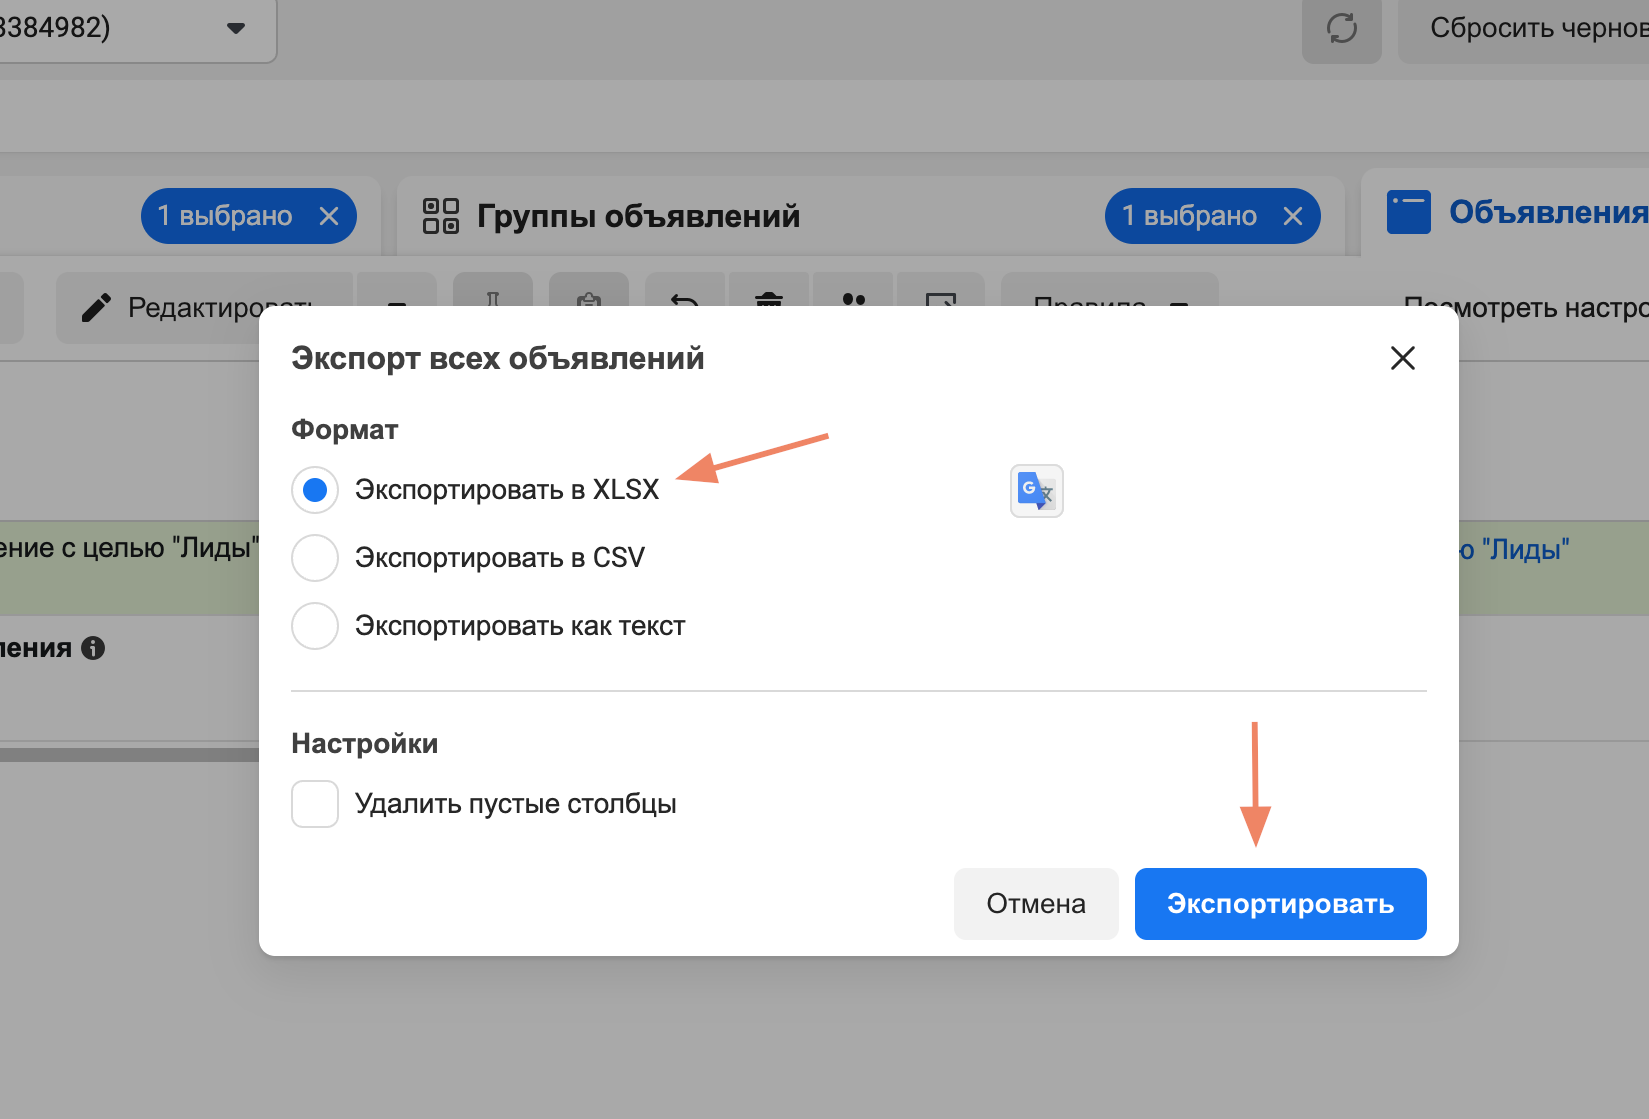Clear the '1 выбрано' selection in 'Группы объявлений'

pyautogui.click(x=1293, y=216)
